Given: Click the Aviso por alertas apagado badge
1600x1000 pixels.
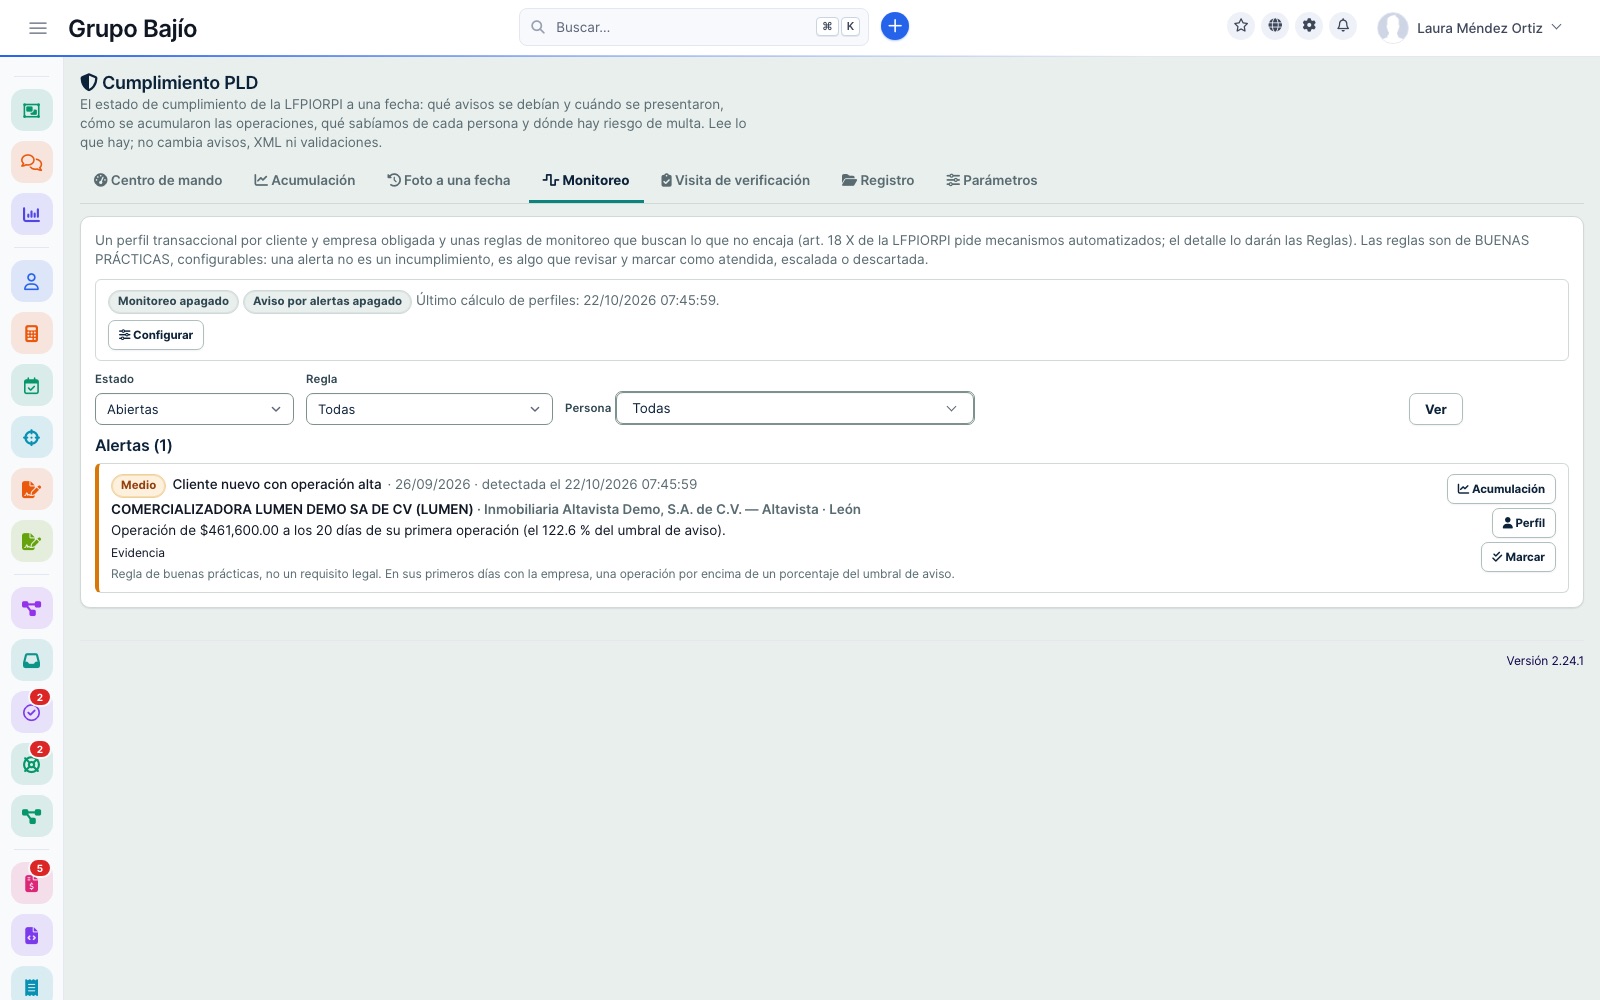Looking at the screenshot, I should 327,301.
